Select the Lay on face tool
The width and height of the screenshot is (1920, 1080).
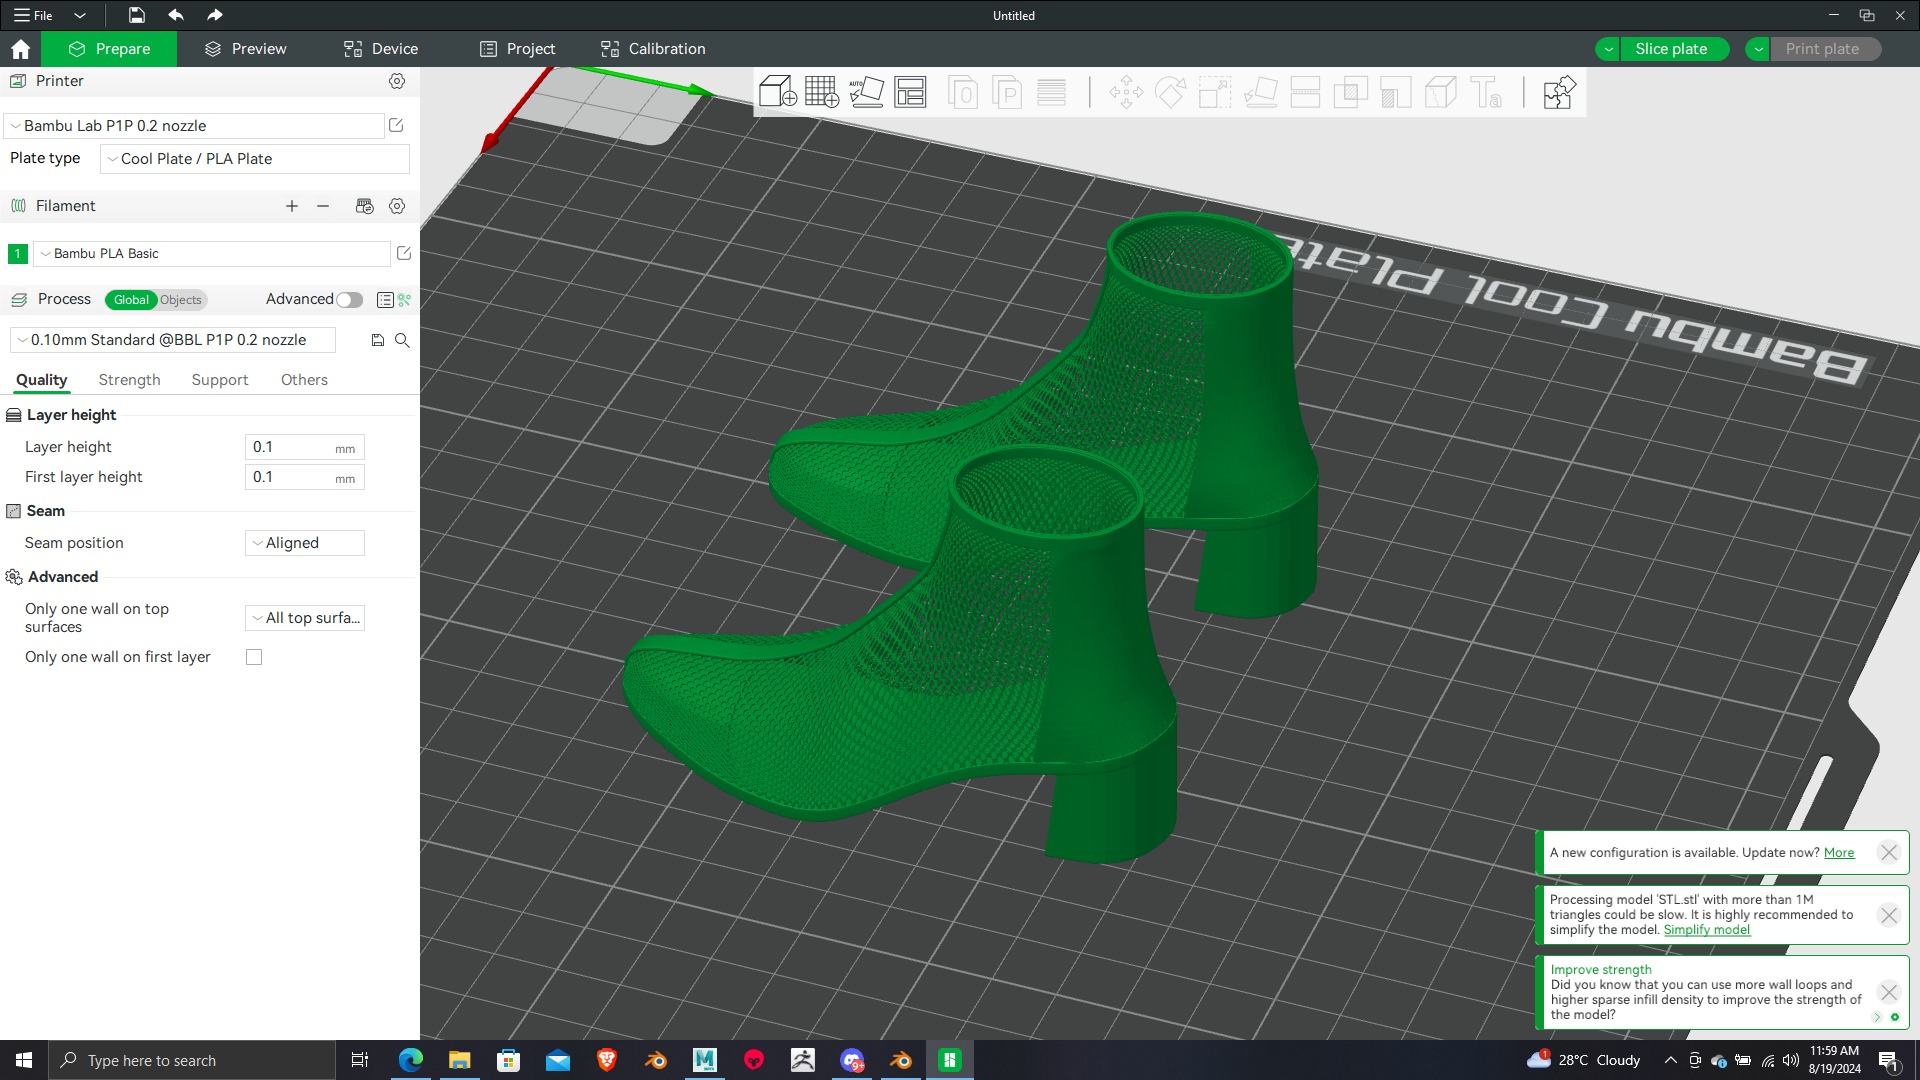(1260, 93)
